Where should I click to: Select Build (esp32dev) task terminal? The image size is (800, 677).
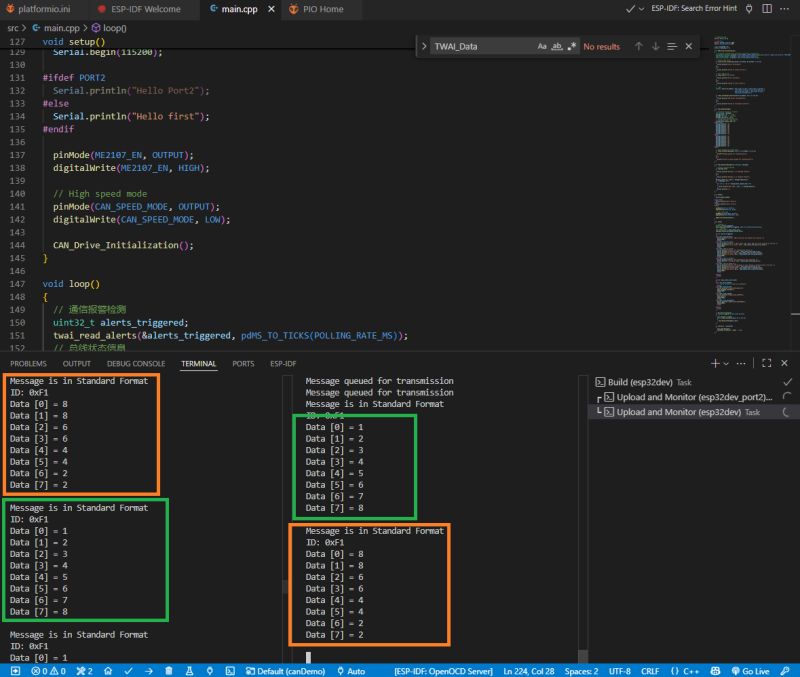click(x=694, y=382)
